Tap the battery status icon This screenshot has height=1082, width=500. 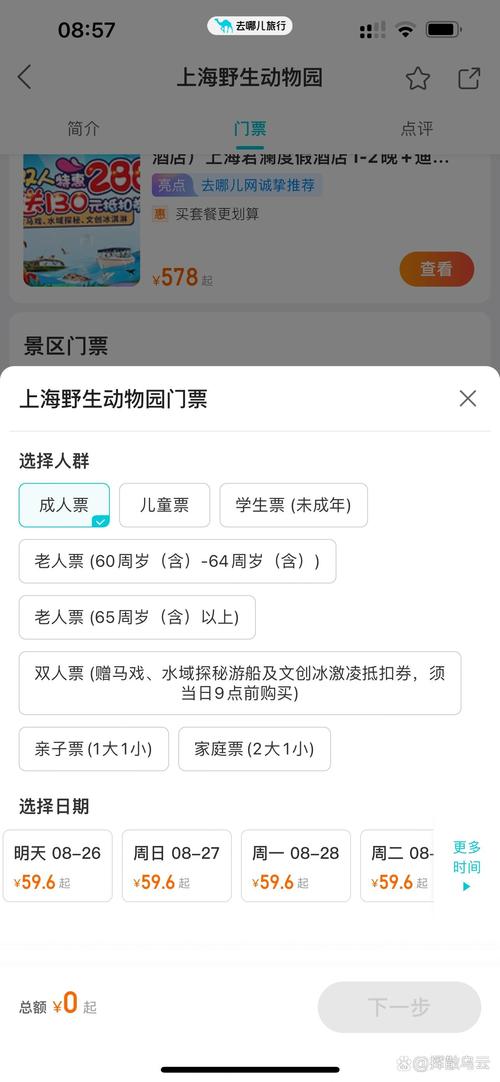point(443,30)
